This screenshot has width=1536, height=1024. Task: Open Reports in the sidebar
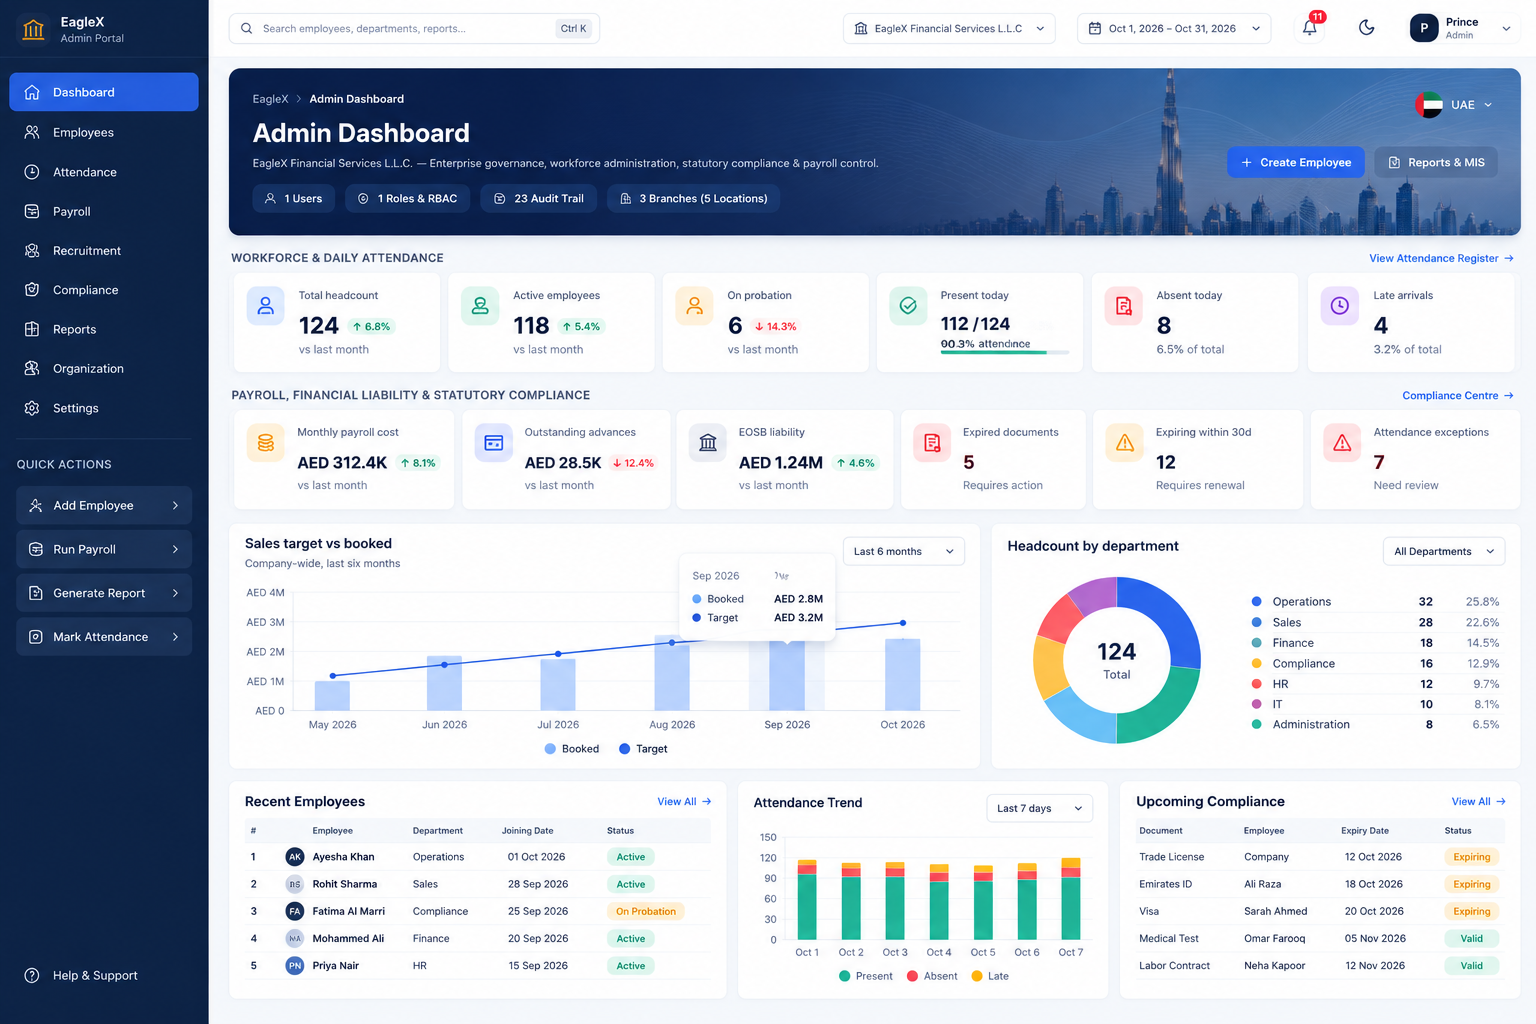click(x=104, y=329)
